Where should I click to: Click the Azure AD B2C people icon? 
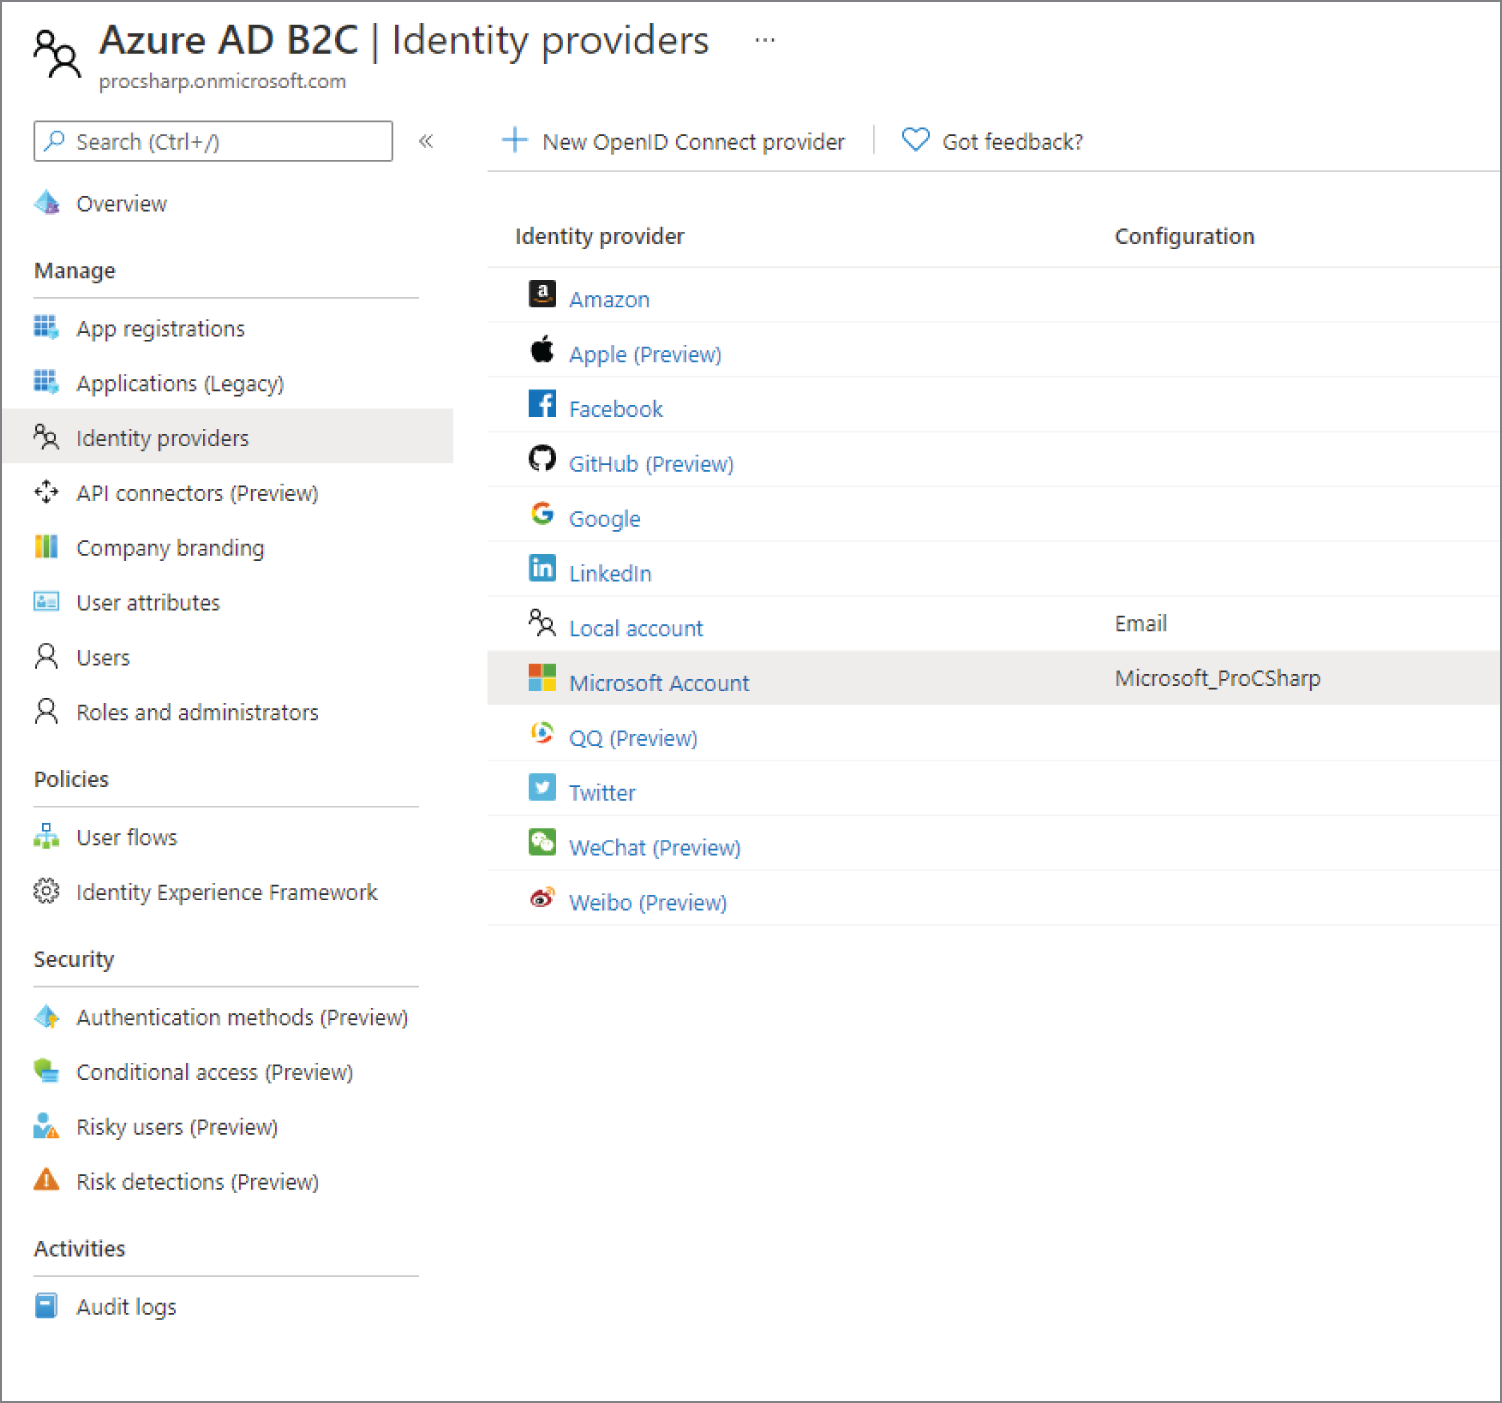[x=56, y=52]
